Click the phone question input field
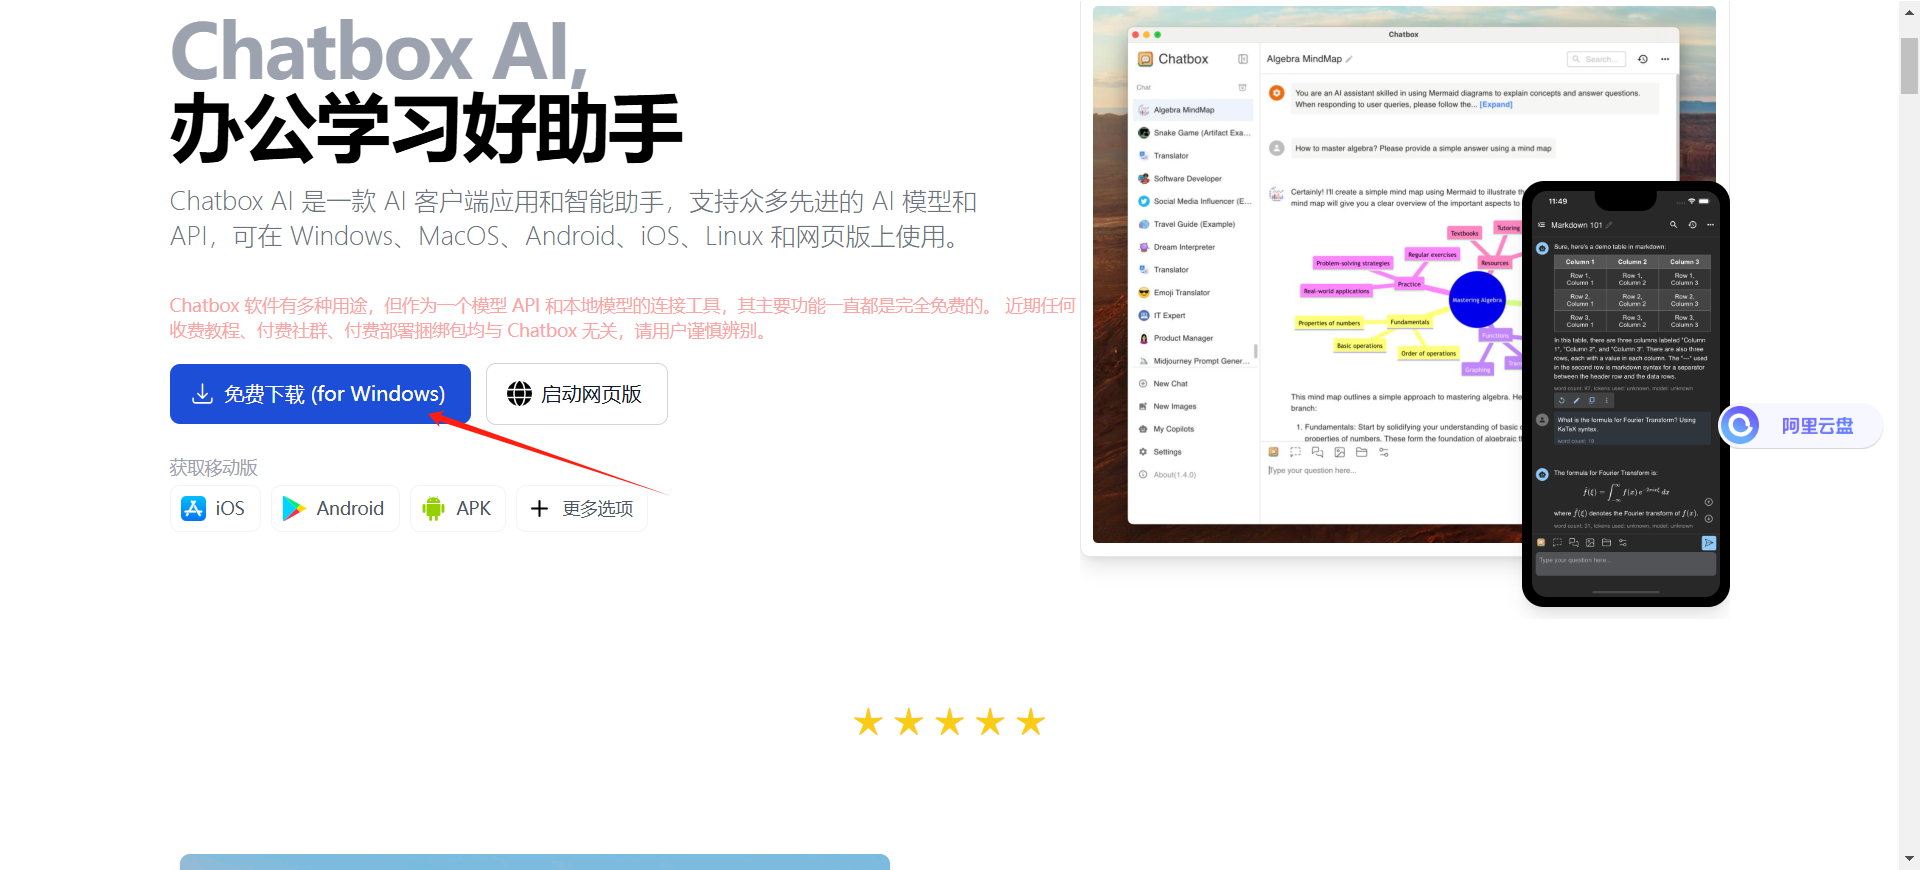The height and width of the screenshot is (870, 1920). point(1626,563)
